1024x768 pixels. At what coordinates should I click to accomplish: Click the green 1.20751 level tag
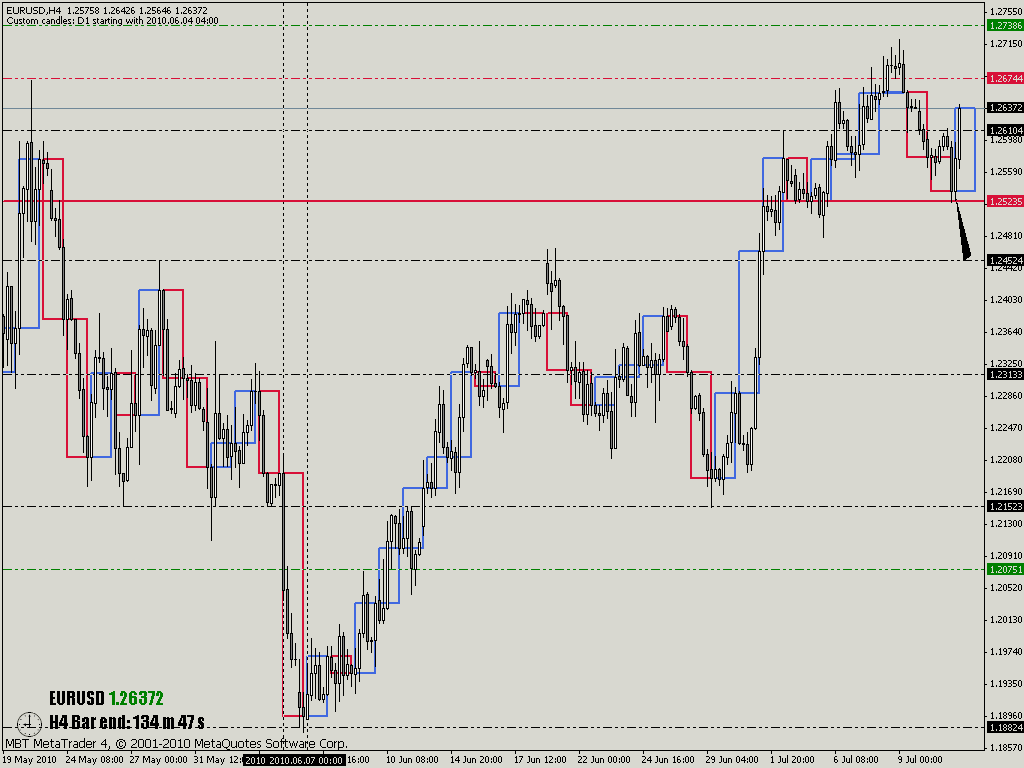[x=1006, y=569]
